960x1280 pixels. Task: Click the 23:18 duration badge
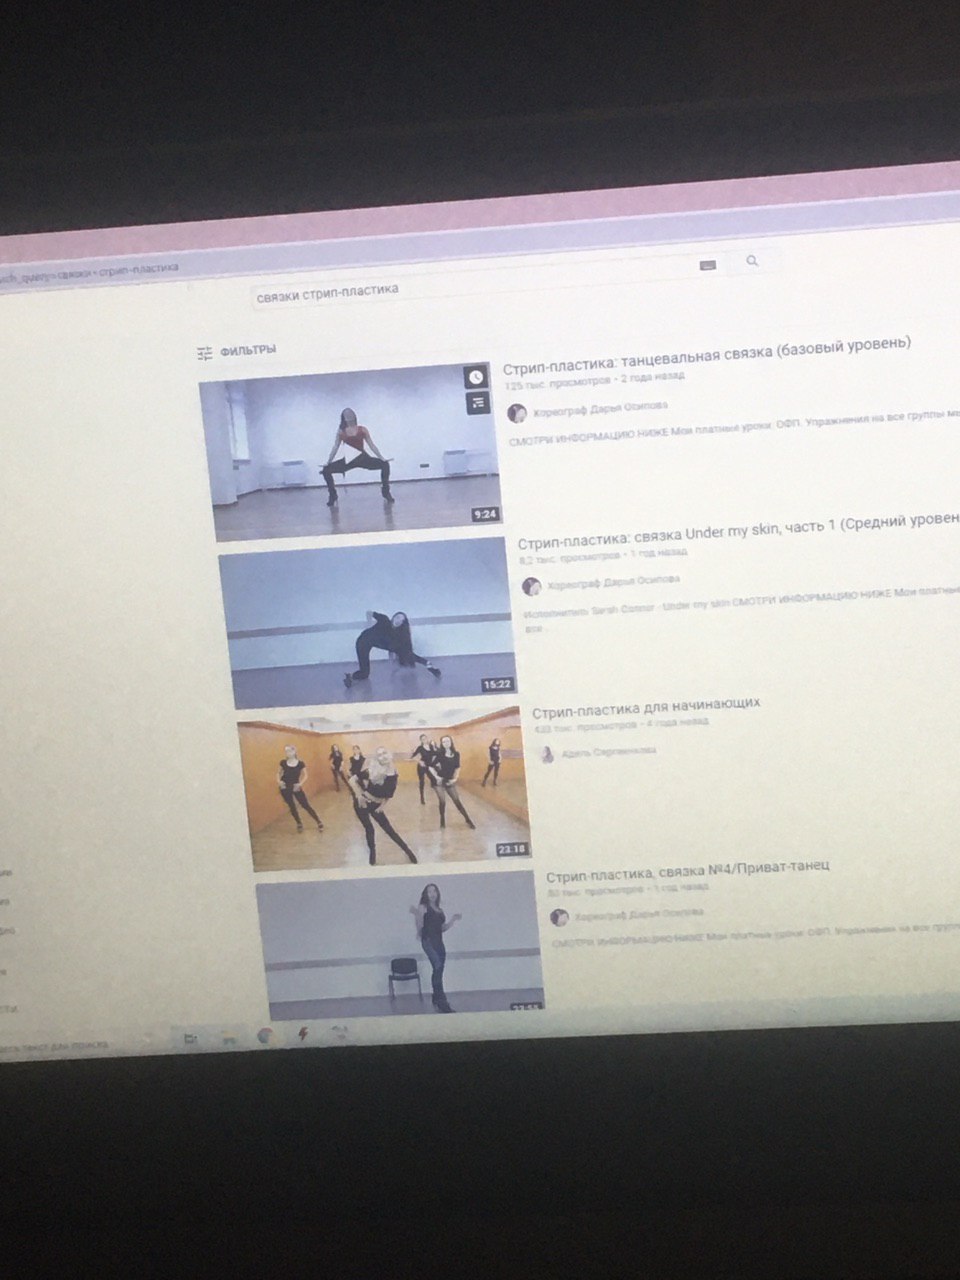point(511,849)
